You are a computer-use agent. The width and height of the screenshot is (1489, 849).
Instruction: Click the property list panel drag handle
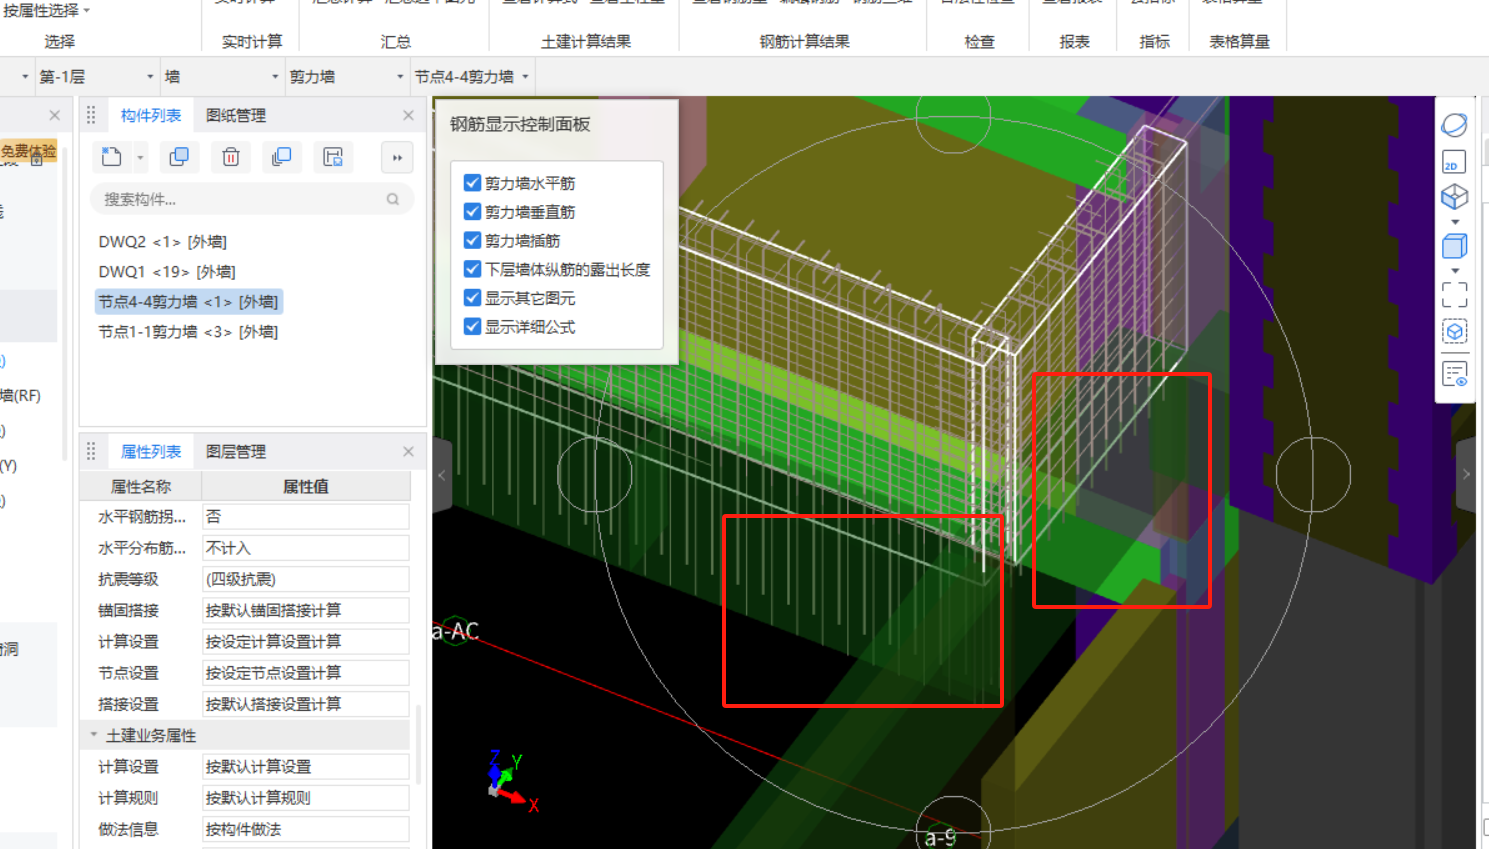coord(91,451)
